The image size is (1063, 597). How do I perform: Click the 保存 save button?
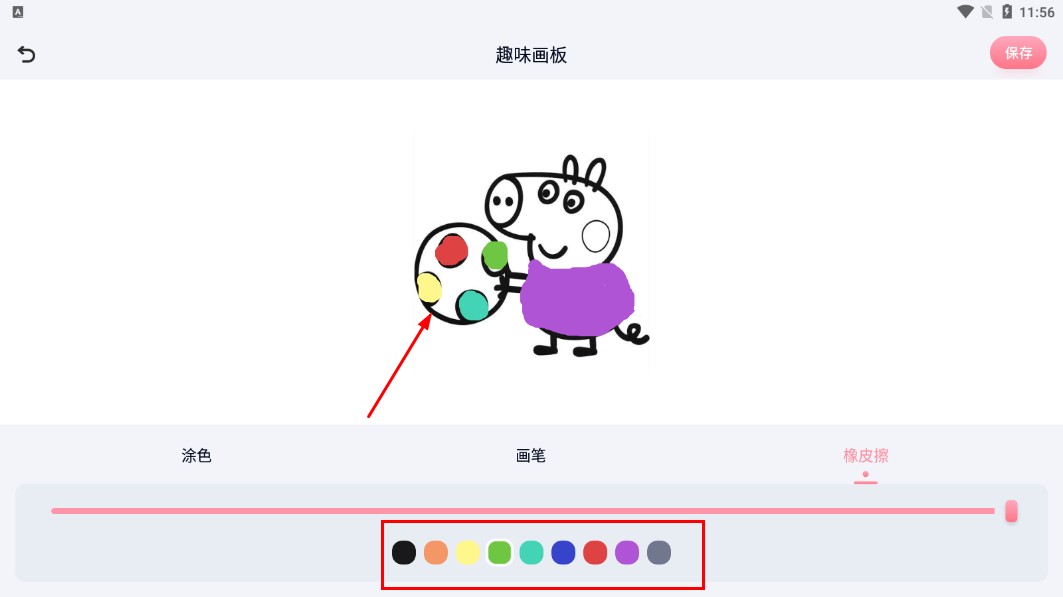pyautogui.click(x=1018, y=53)
